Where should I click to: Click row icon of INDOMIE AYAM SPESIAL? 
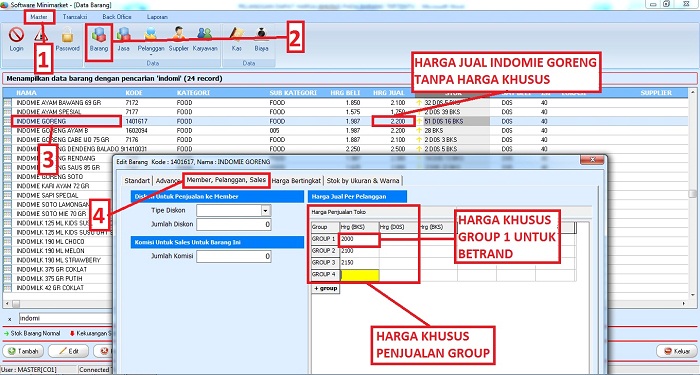tap(8, 112)
